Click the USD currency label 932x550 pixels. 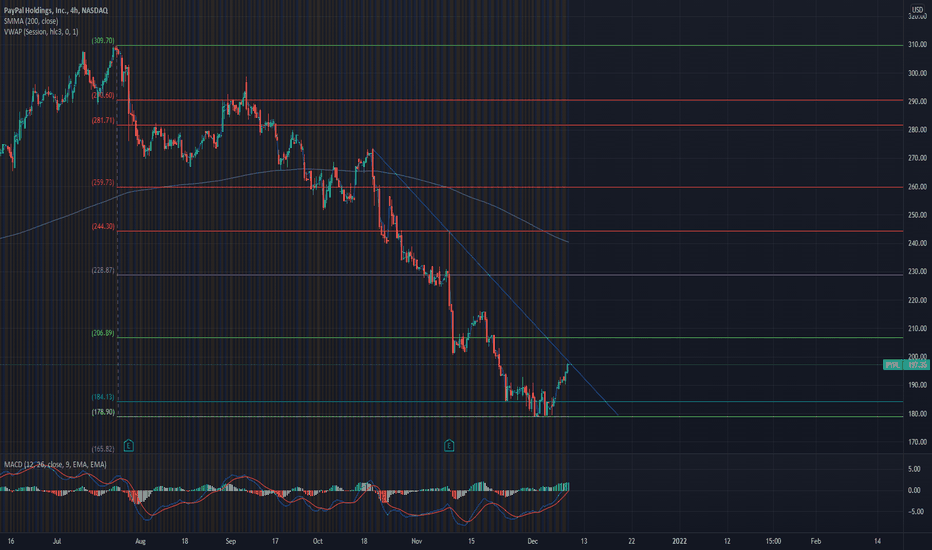click(x=918, y=10)
